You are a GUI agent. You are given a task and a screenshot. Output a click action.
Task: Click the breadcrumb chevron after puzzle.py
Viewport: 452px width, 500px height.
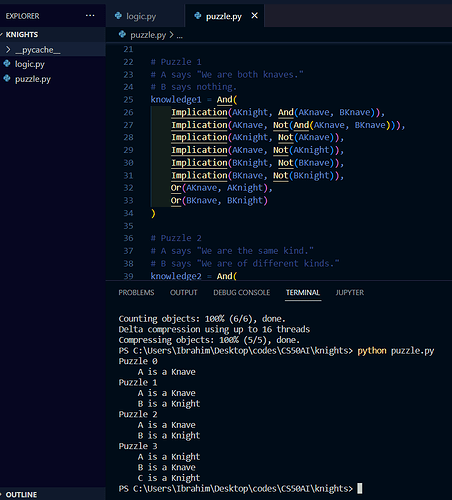point(171,35)
